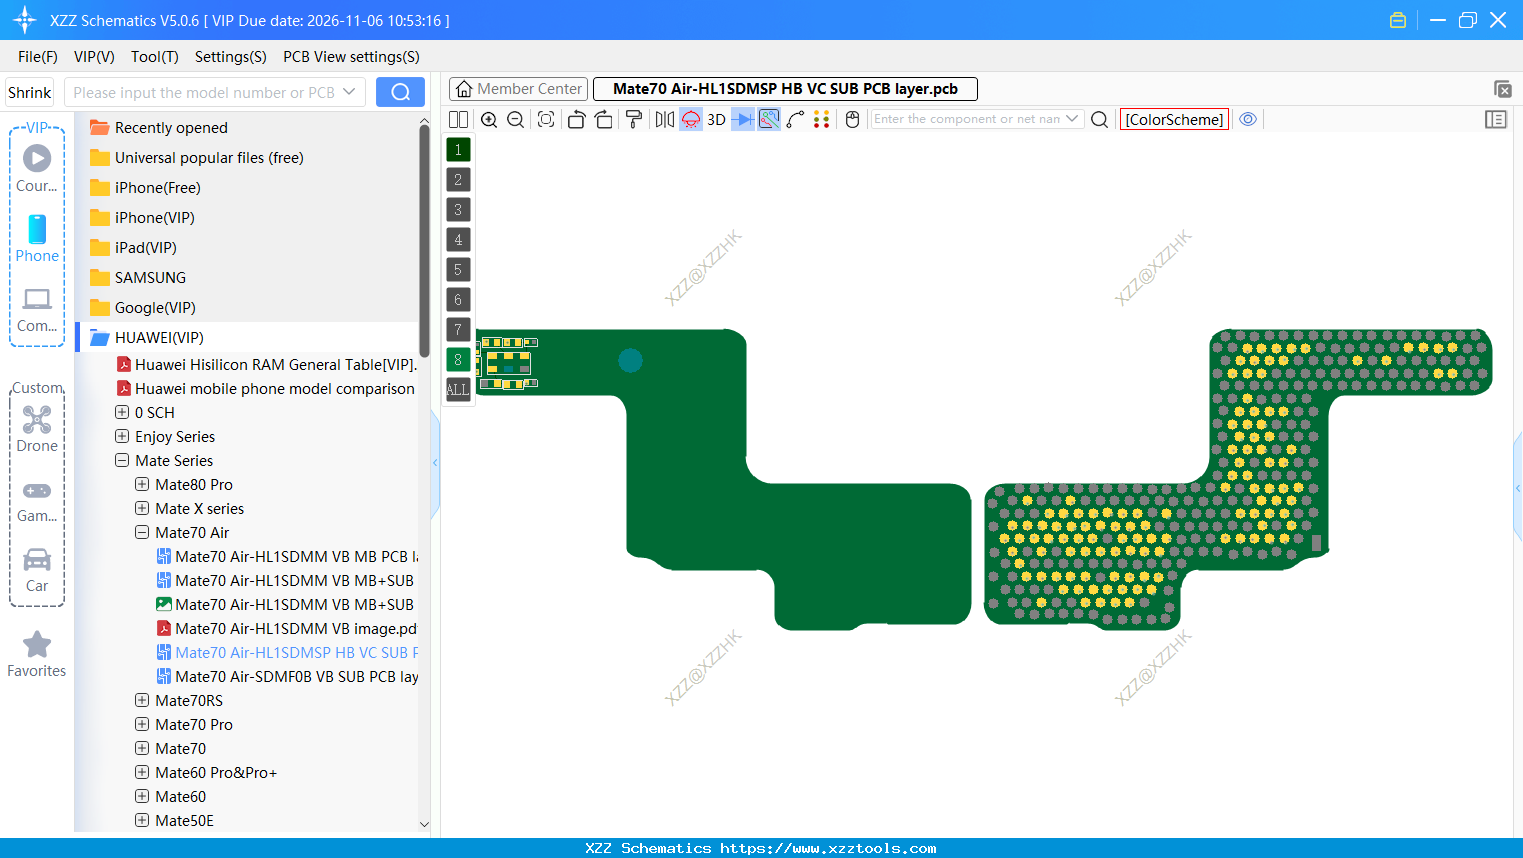Toggle the split screen view icon
This screenshot has width=1523, height=858.
point(457,119)
